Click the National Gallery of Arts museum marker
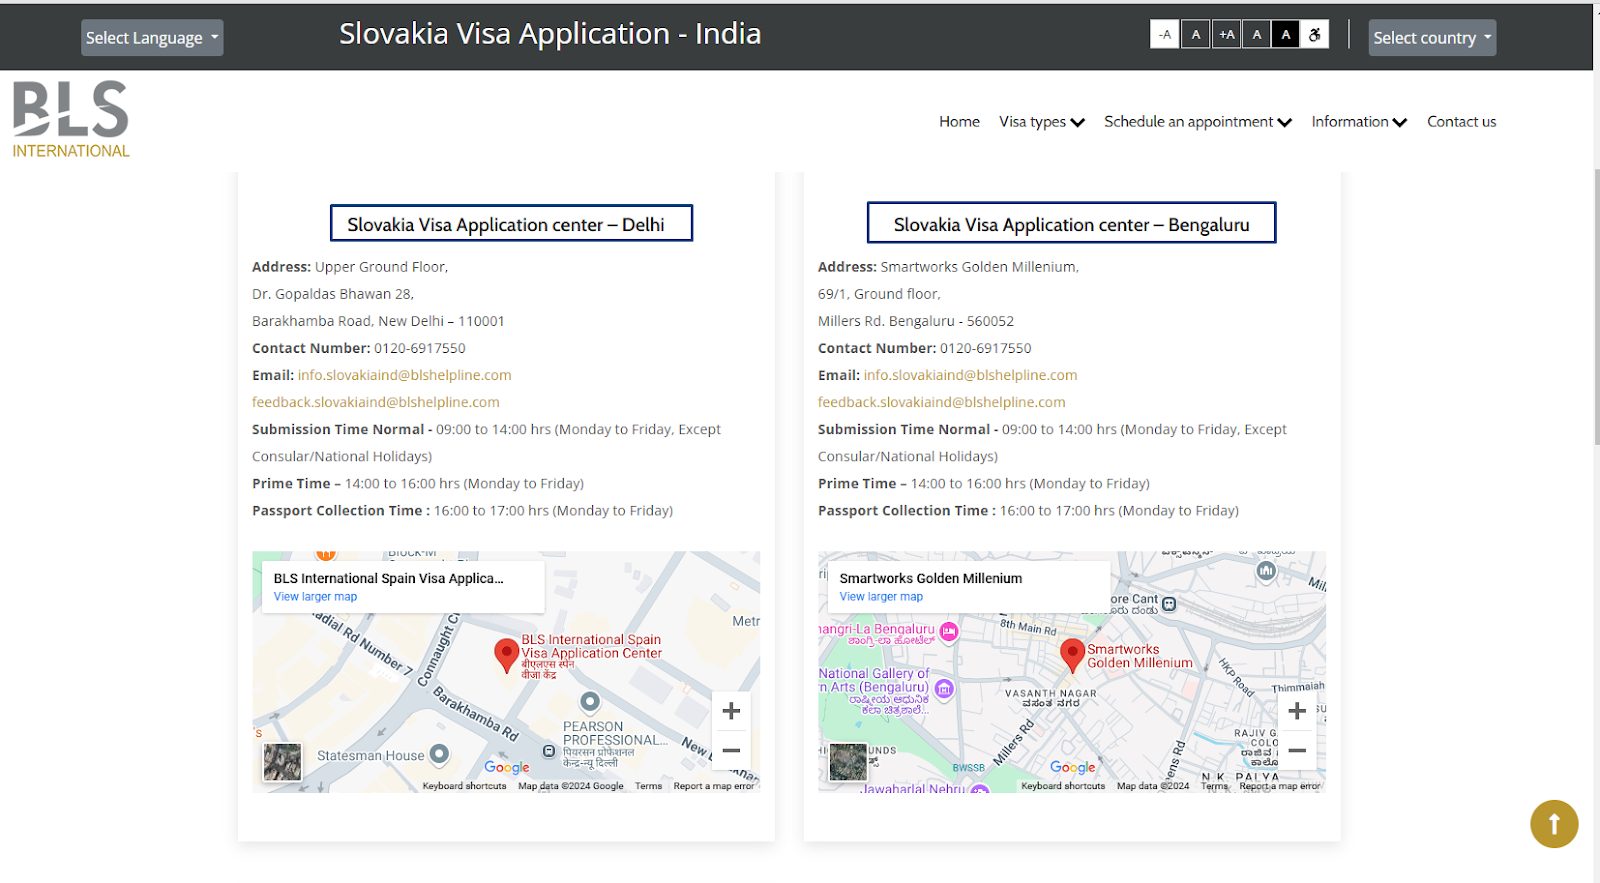Viewport: 1600px width, 883px height. click(x=944, y=689)
